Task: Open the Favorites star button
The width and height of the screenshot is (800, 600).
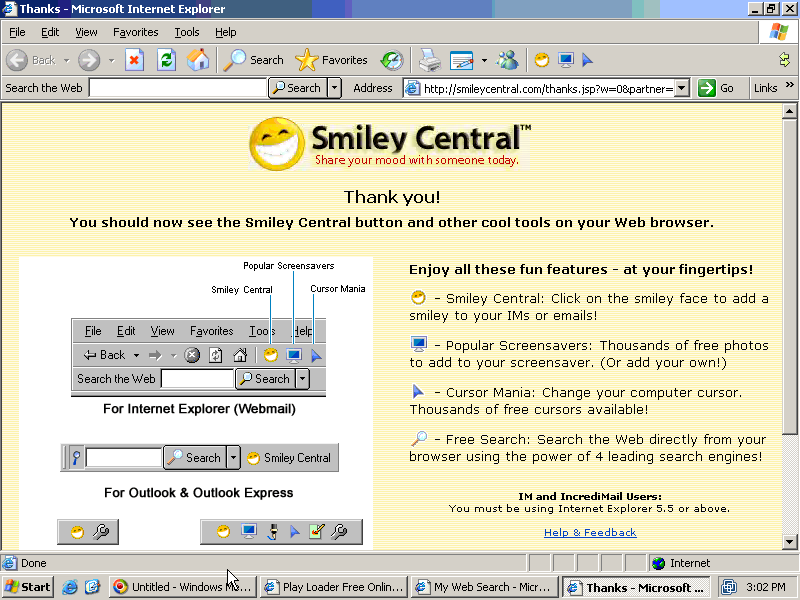Action: 332,60
